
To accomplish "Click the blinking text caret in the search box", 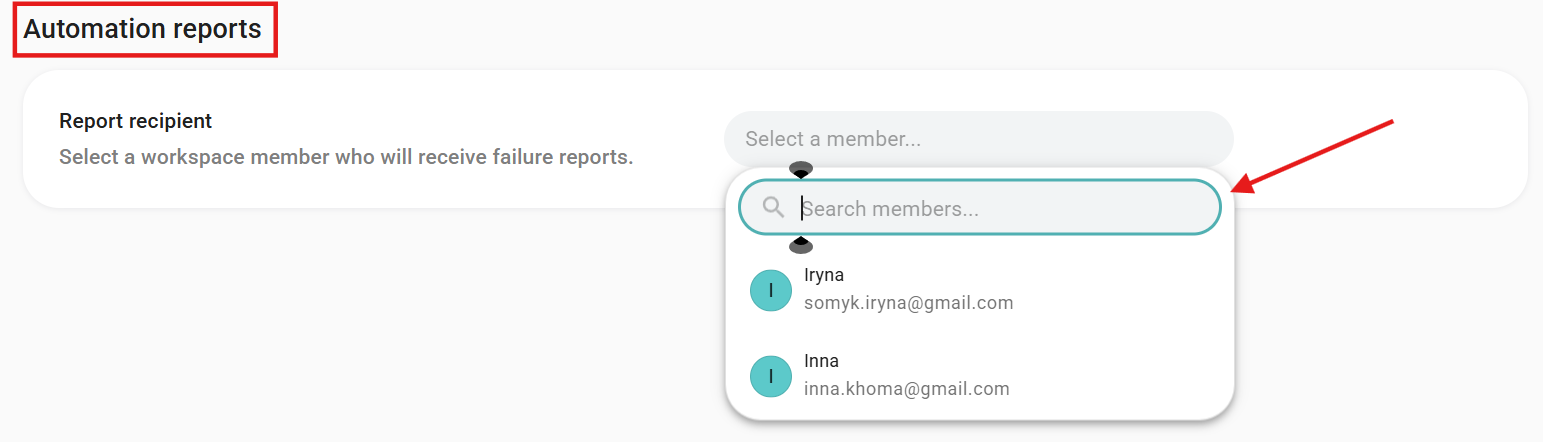I will pyautogui.click(x=801, y=208).
